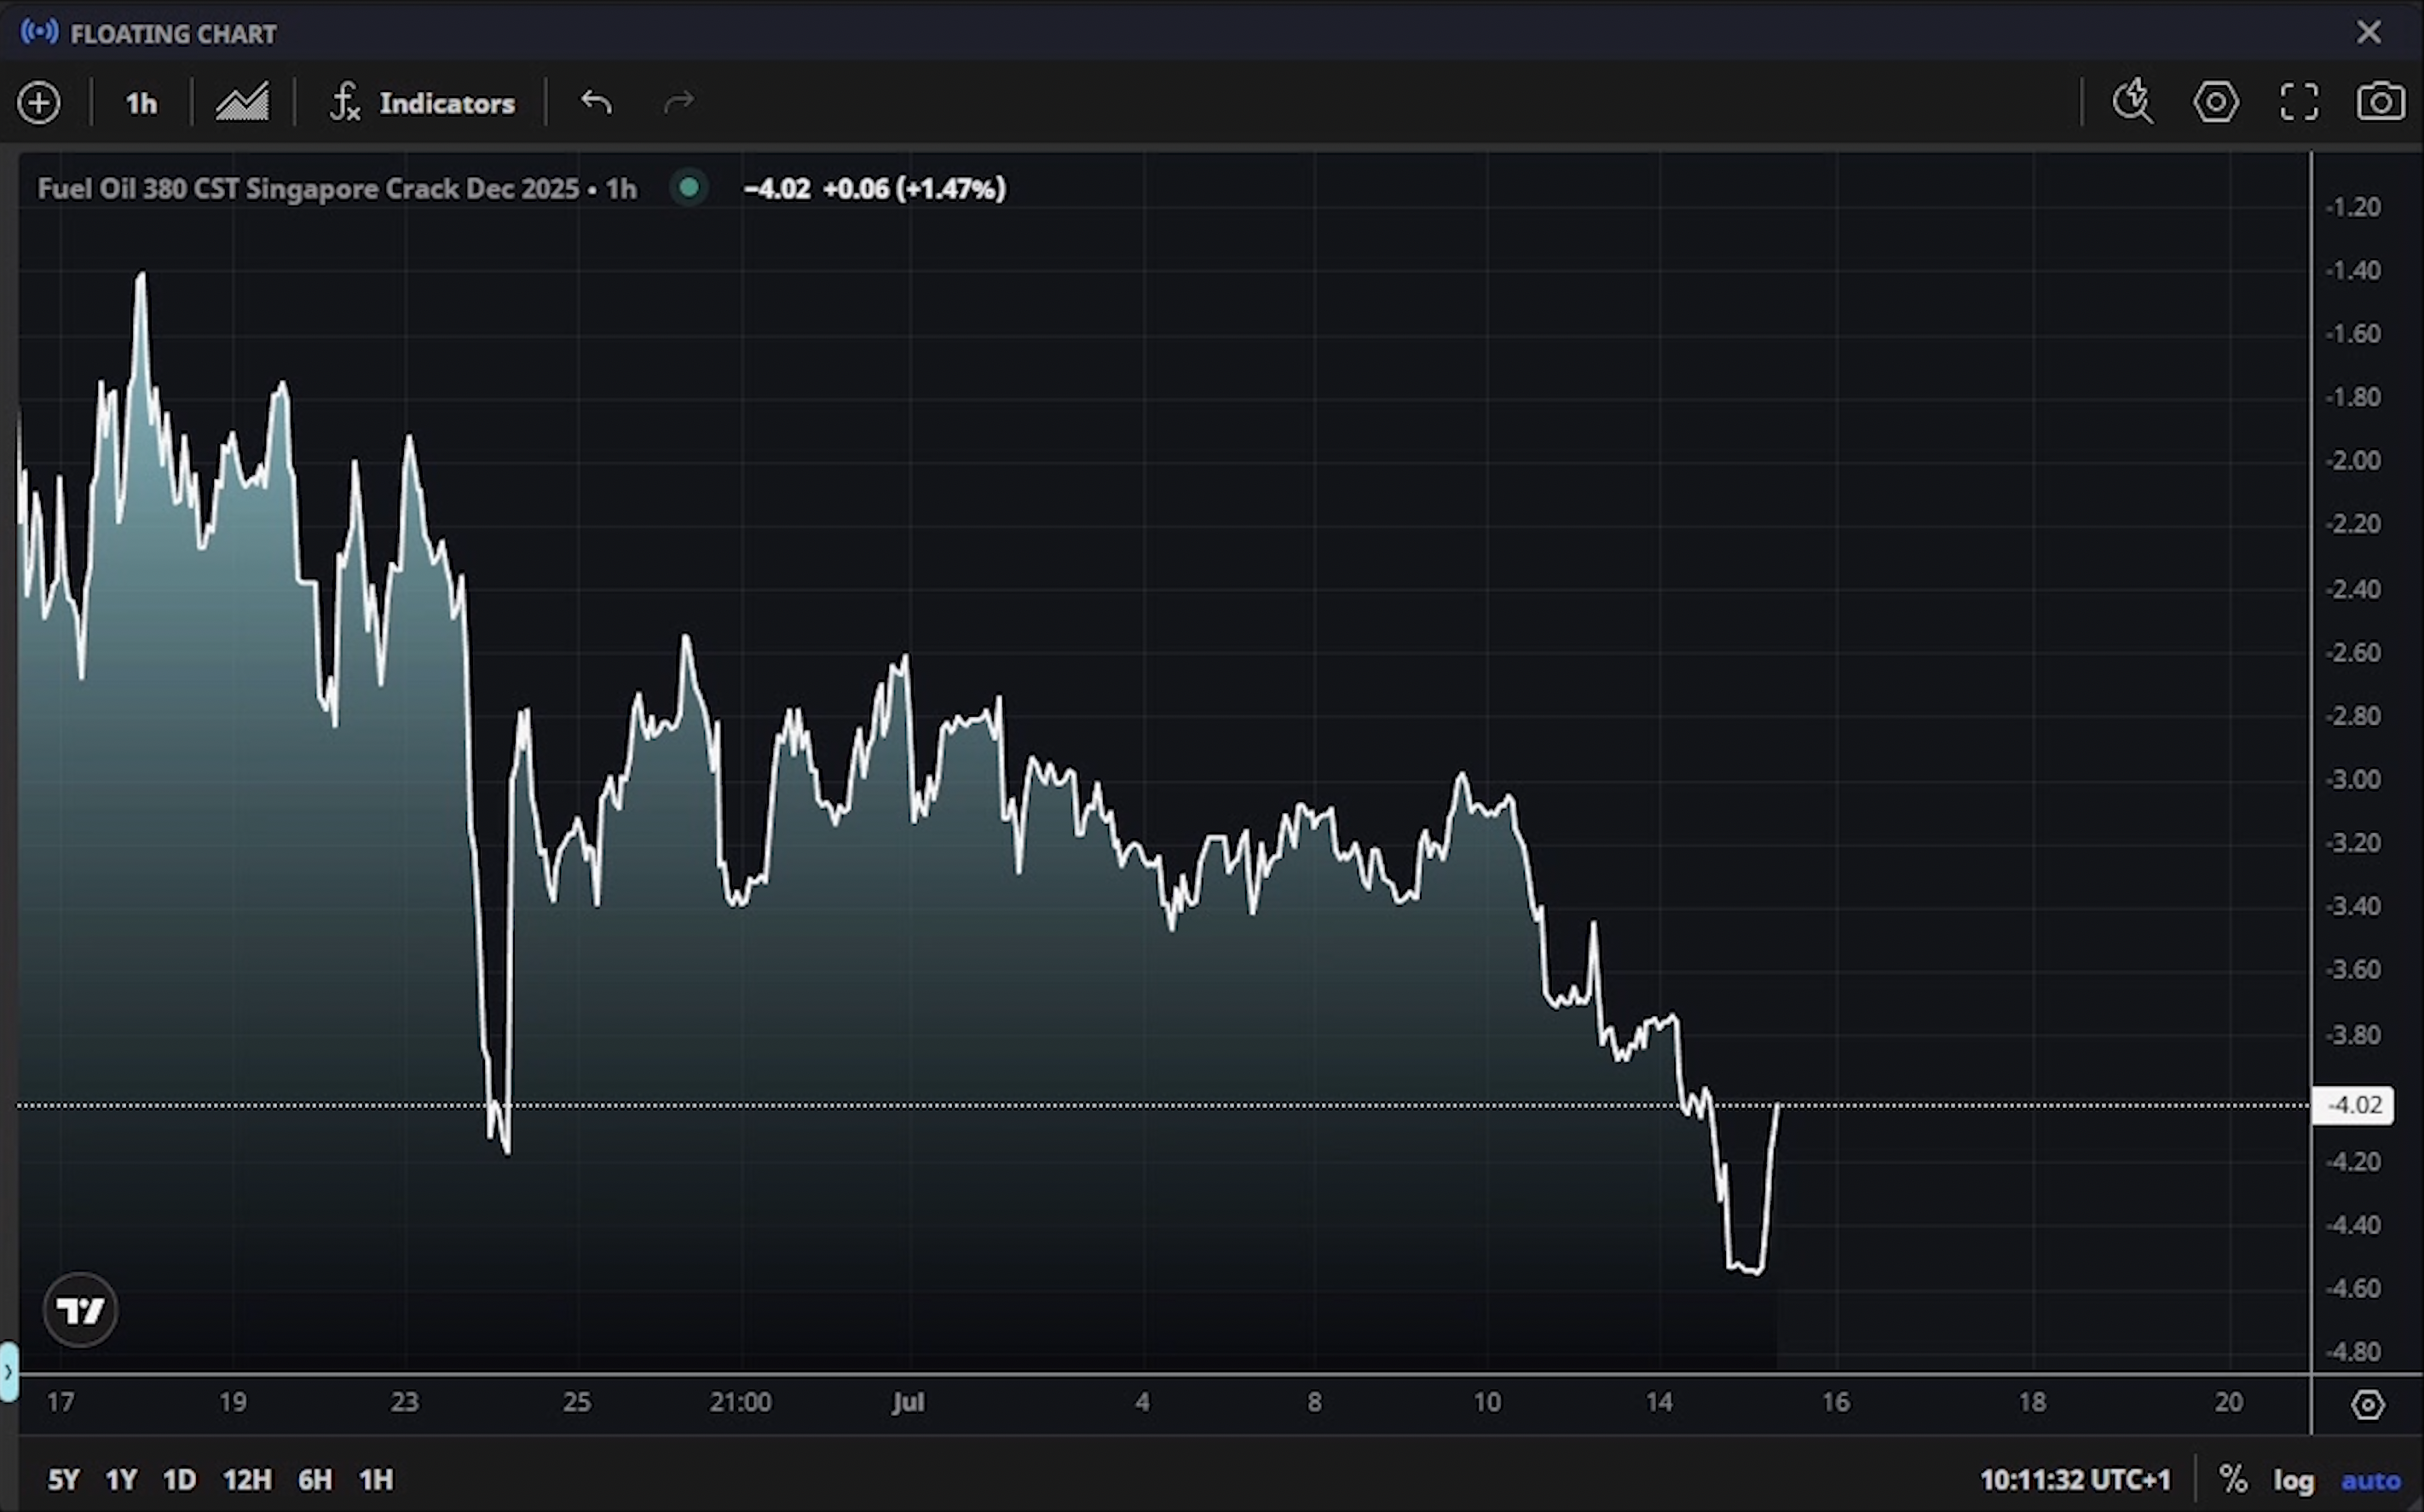This screenshot has width=2424, height=1512.
Task: Toggle percent scale mode
Action: [x=2232, y=1479]
